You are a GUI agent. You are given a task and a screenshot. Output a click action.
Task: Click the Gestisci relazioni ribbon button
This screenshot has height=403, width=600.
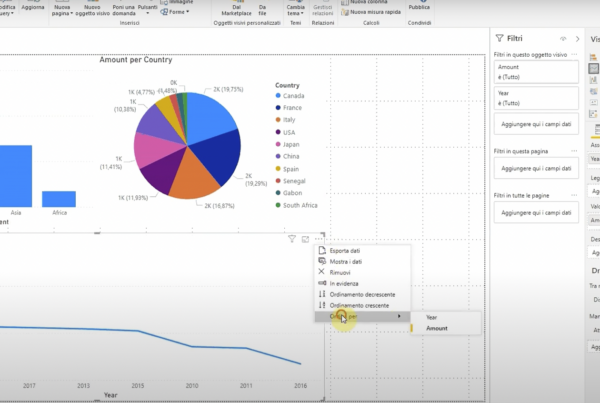click(323, 10)
